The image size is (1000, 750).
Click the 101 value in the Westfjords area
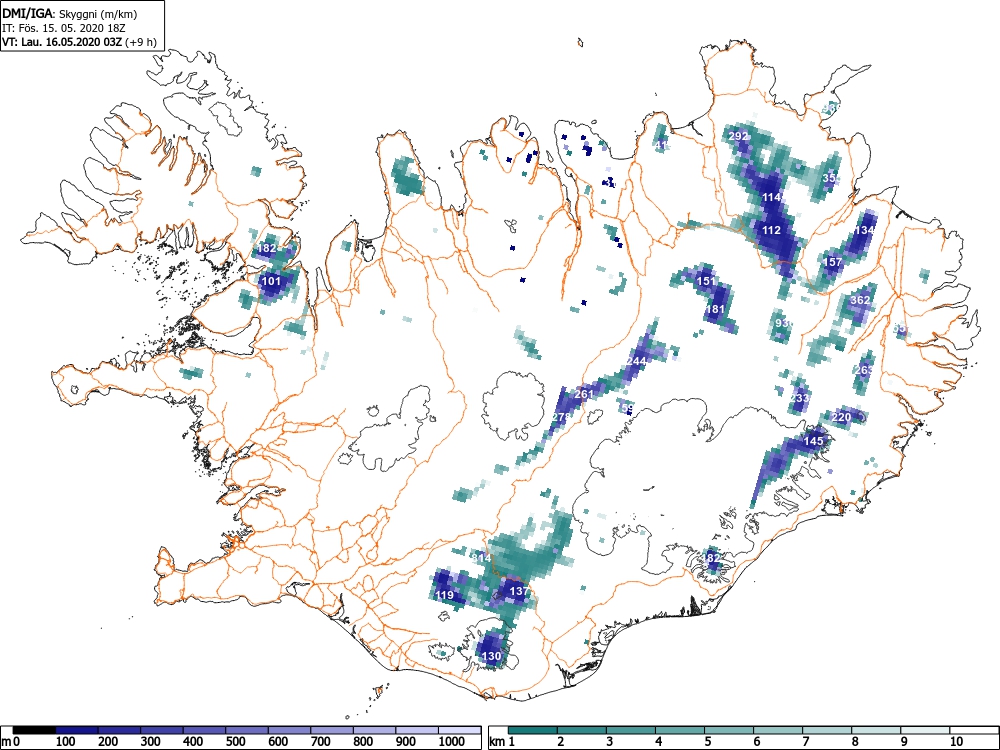[x=271, y=281]
